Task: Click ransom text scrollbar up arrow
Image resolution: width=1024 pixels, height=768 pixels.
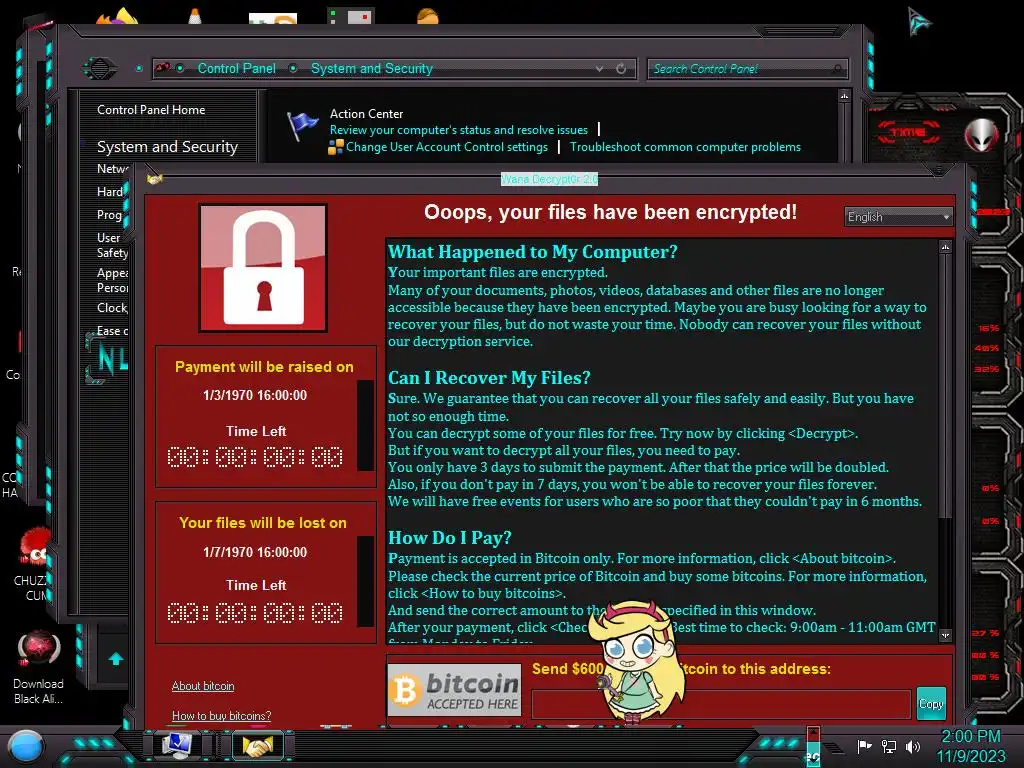Action: coord(945,247)
